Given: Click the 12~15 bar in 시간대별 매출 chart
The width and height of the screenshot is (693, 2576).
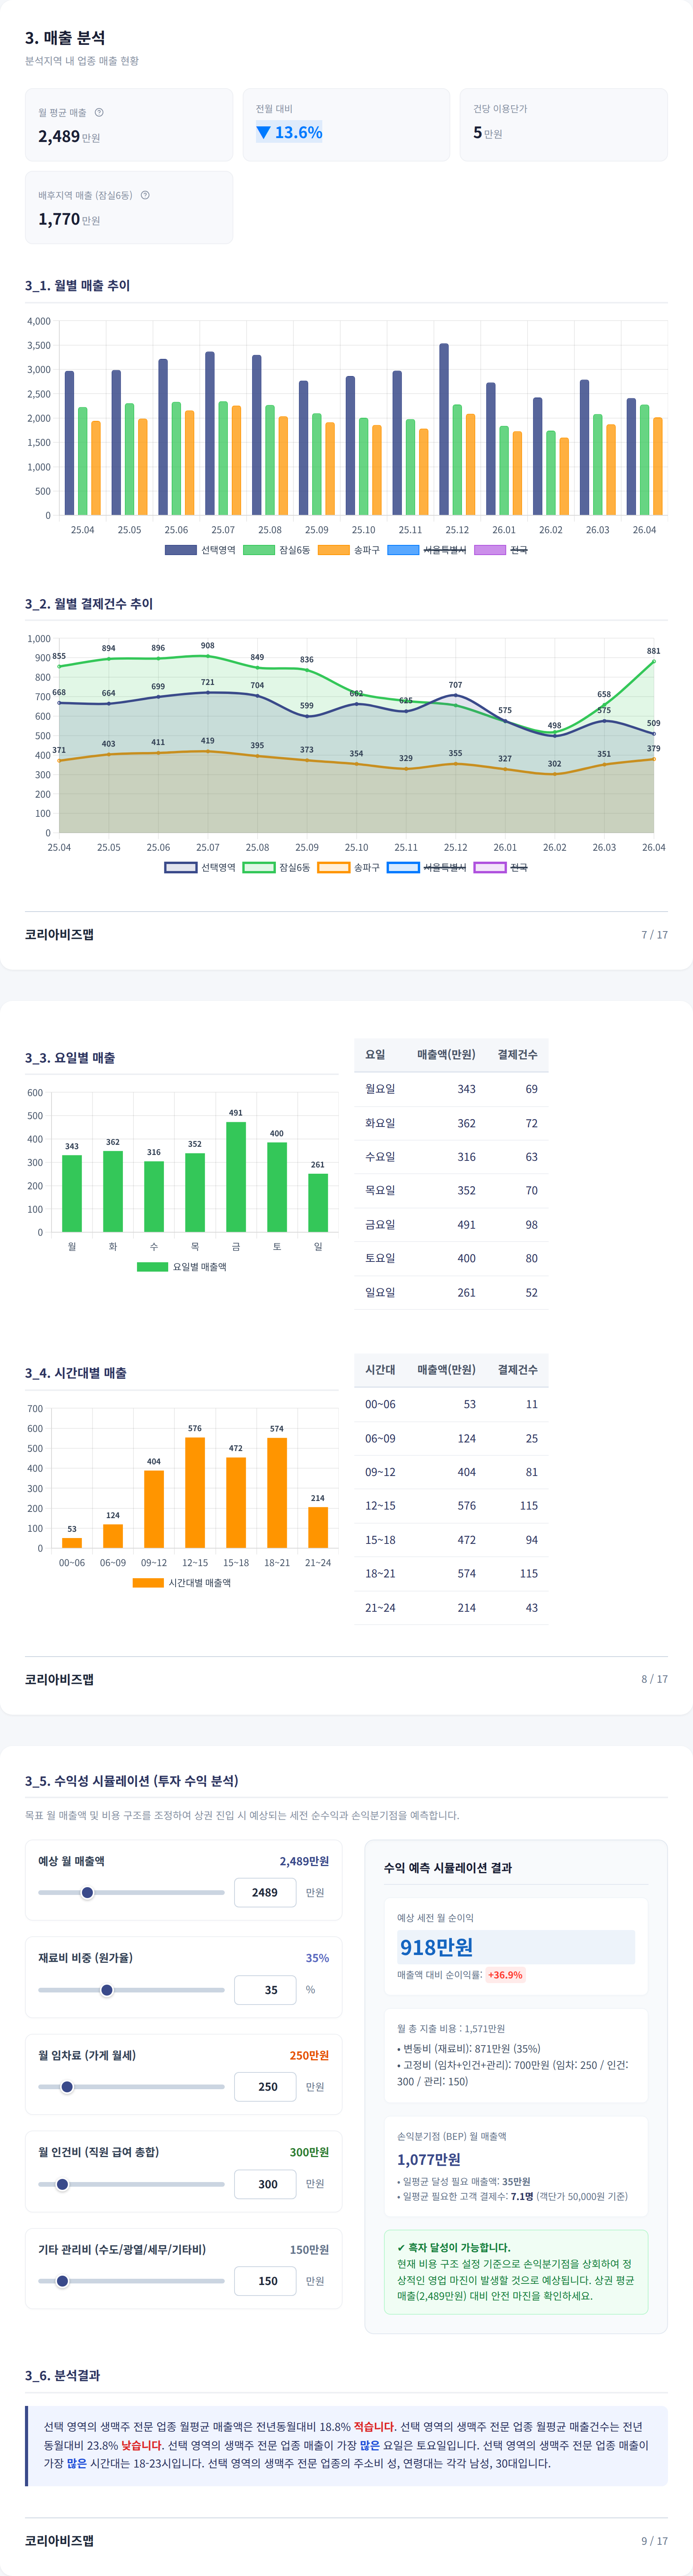Looking at the screenshot, I should pos(195,1493).
